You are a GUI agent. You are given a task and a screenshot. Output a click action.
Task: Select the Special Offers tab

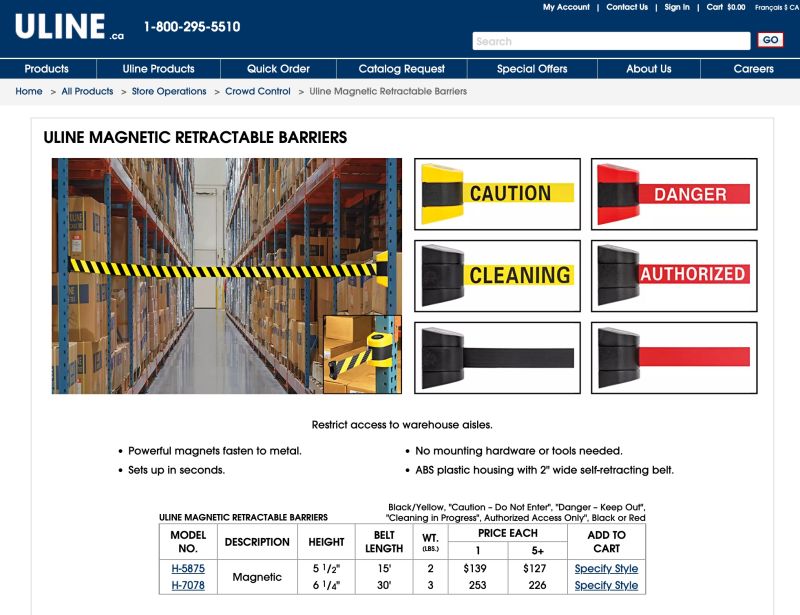pos(529,69)
